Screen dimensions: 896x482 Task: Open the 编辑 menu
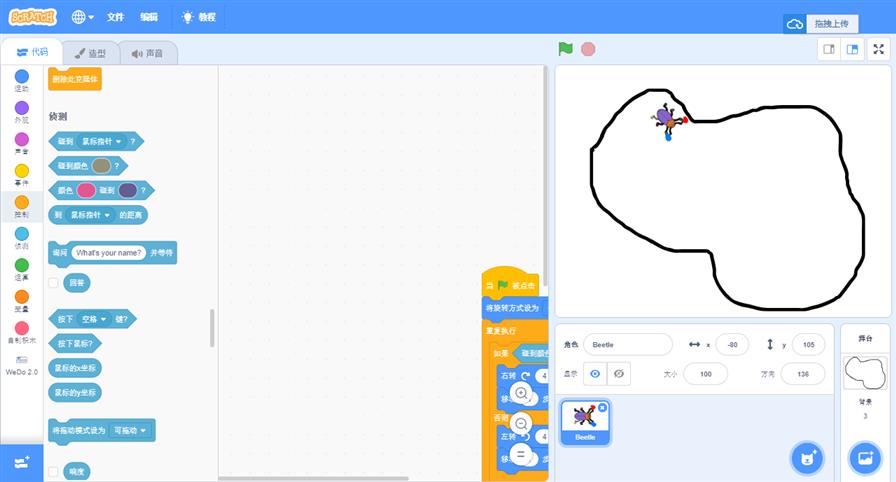pos(149,17)
